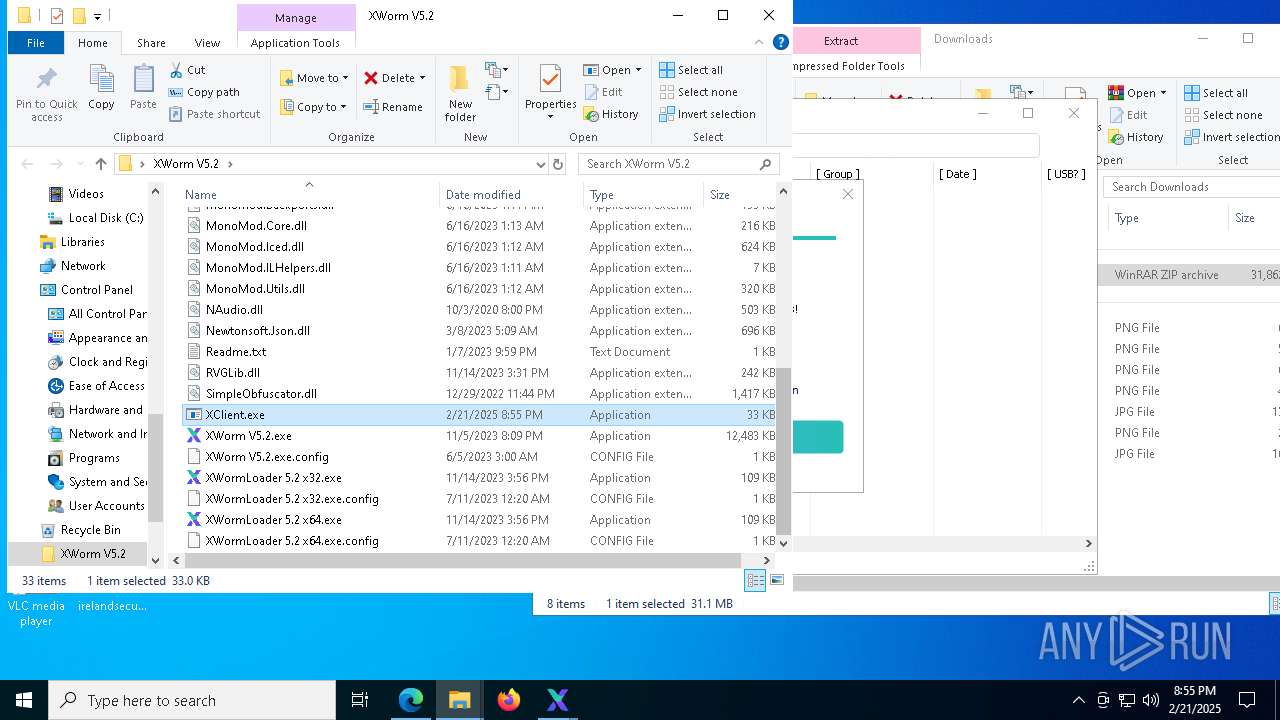Viewport: 1280px width, 720px height.
Task: Go up one folder level
Action: click(101, 164)
